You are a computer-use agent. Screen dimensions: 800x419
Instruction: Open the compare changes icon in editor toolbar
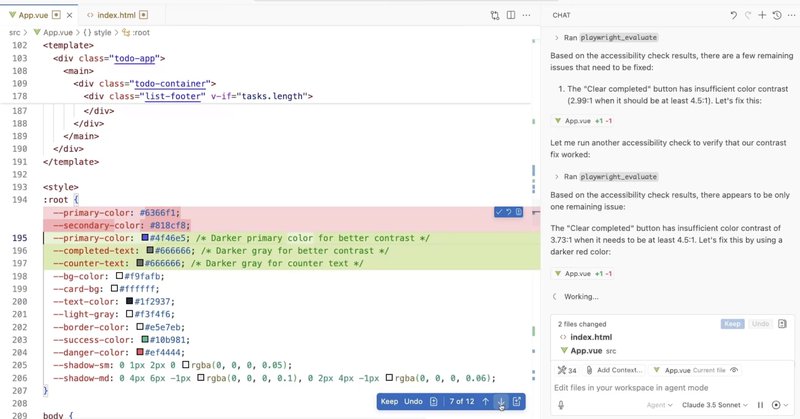(494, 15)
